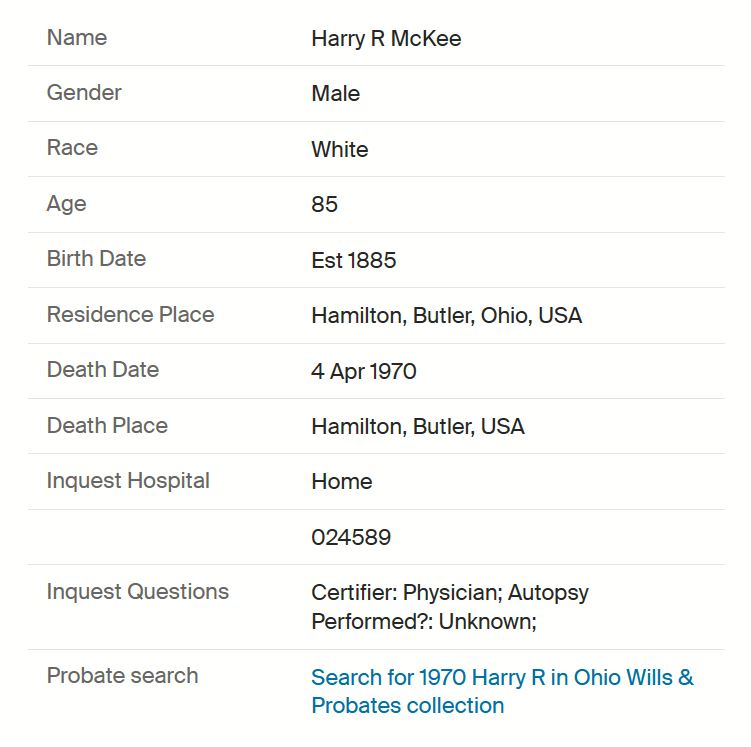Click the Name field label
751x747 pixels.
pos(77,37)
